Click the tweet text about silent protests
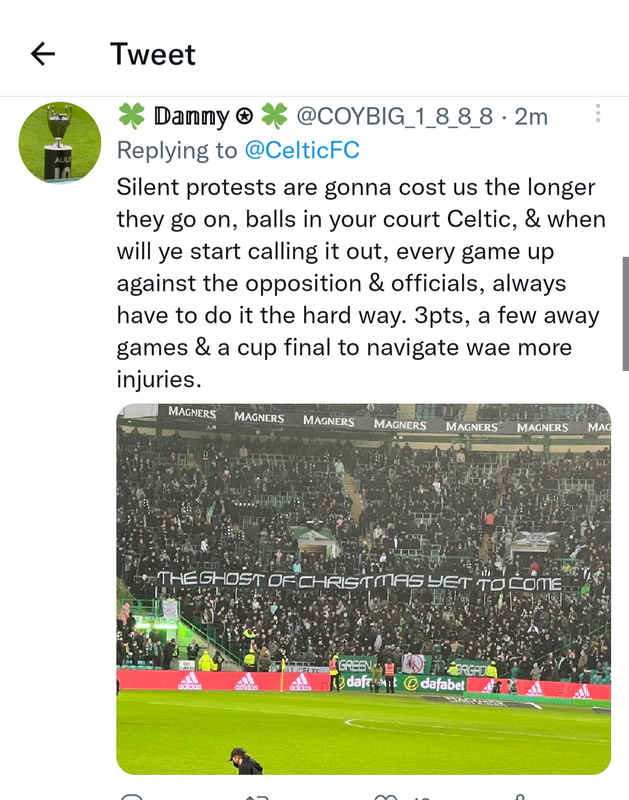The width and height of the screenshot is (629, 800). coord(361,283)
